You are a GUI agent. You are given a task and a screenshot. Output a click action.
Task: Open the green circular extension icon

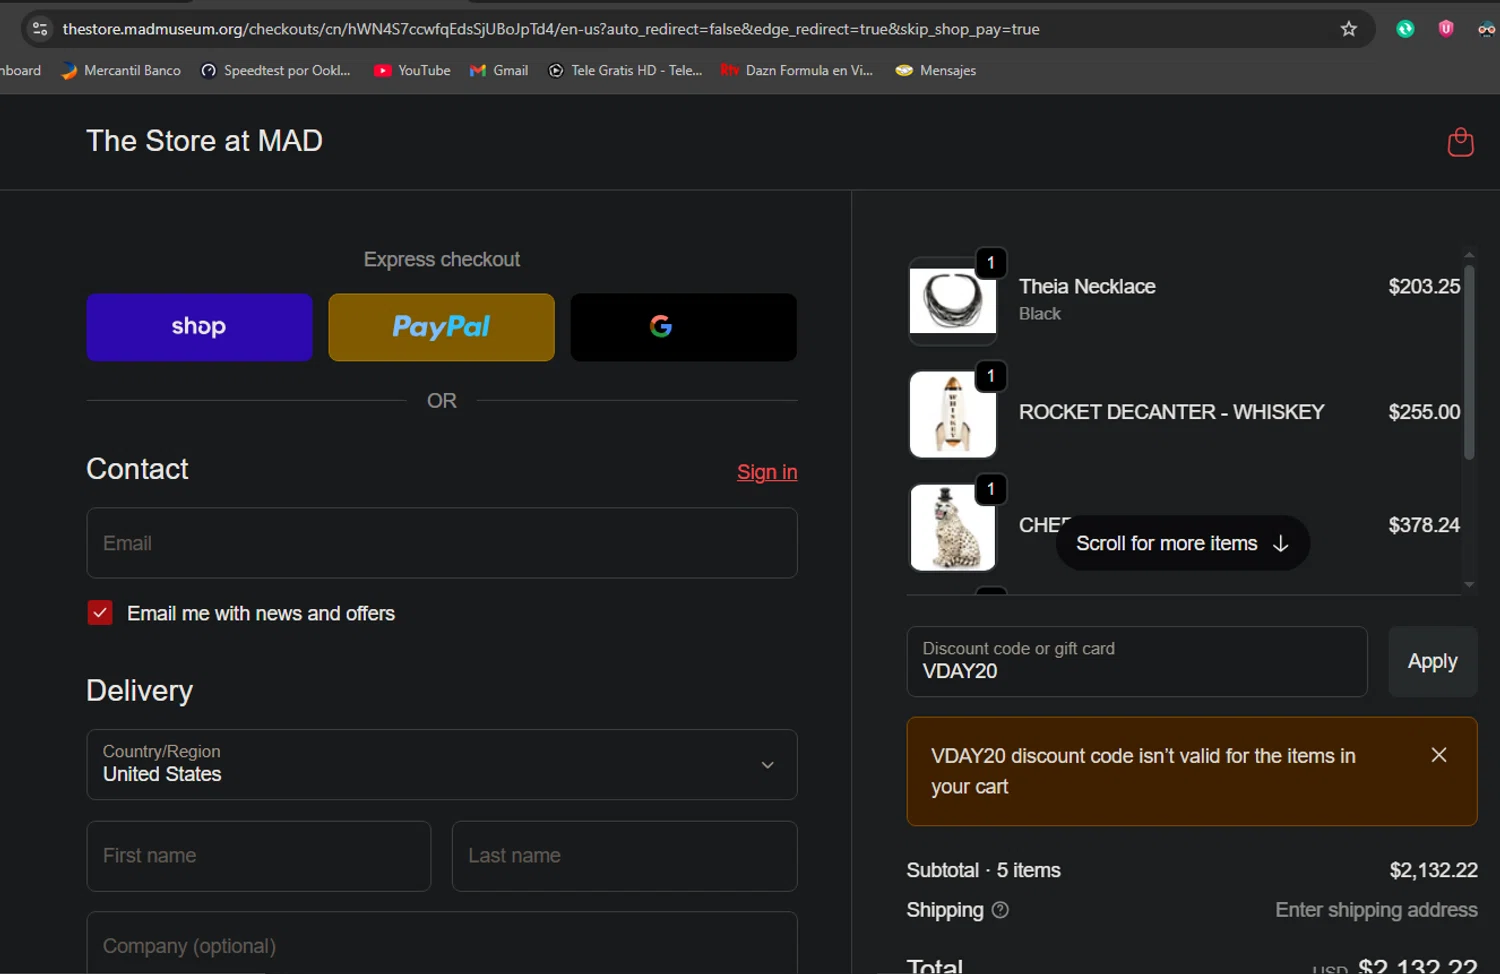[x=1405, y=29]
